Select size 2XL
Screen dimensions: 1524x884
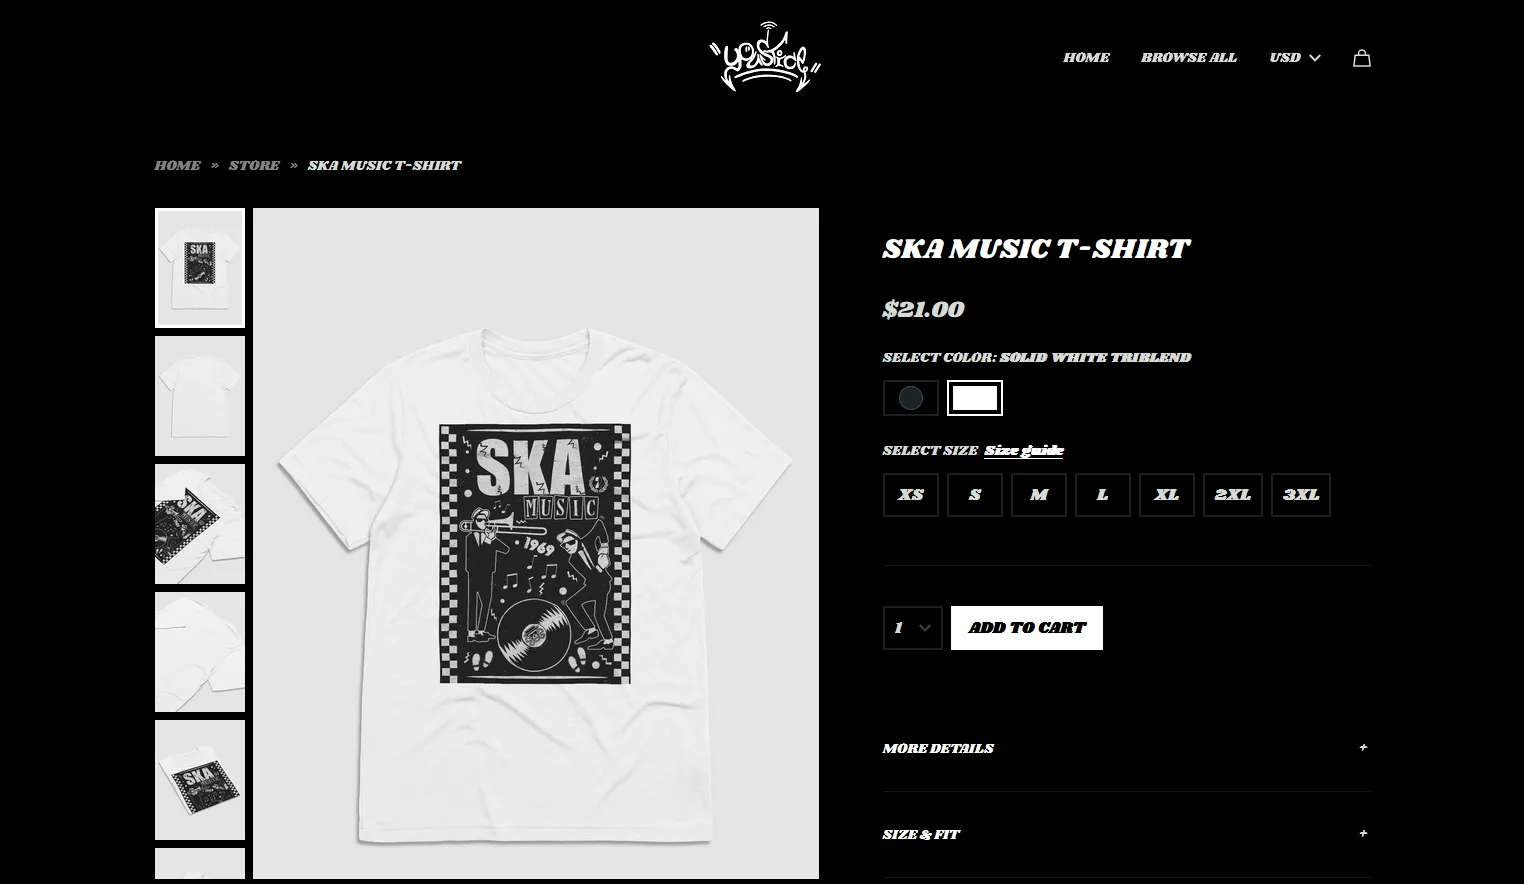1233,495
